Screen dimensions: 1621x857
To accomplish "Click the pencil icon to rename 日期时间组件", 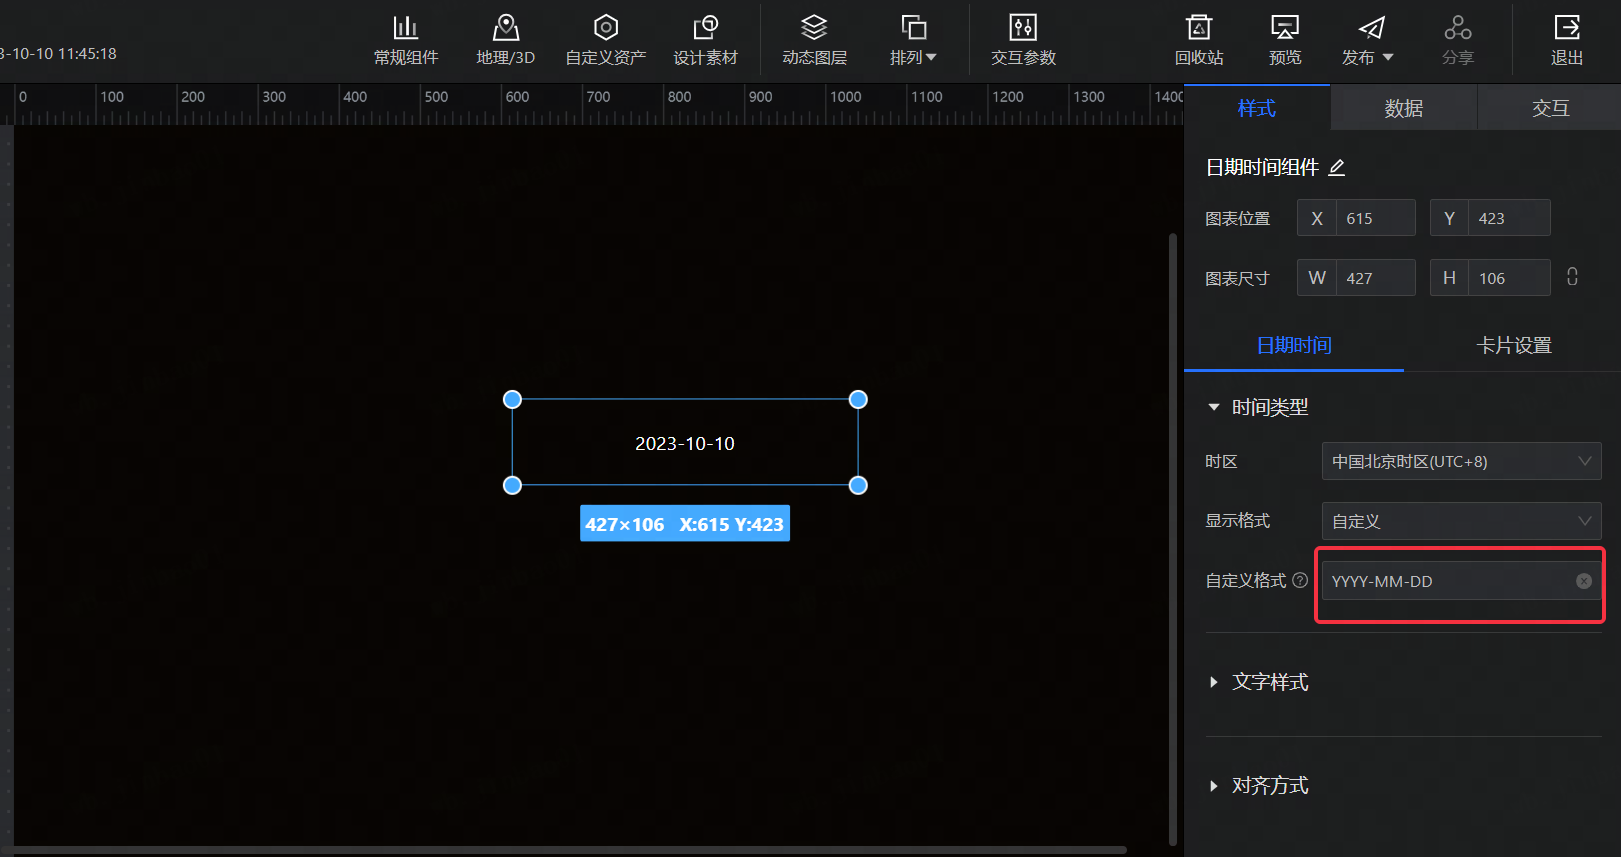I will click(x=1337, y=168).
